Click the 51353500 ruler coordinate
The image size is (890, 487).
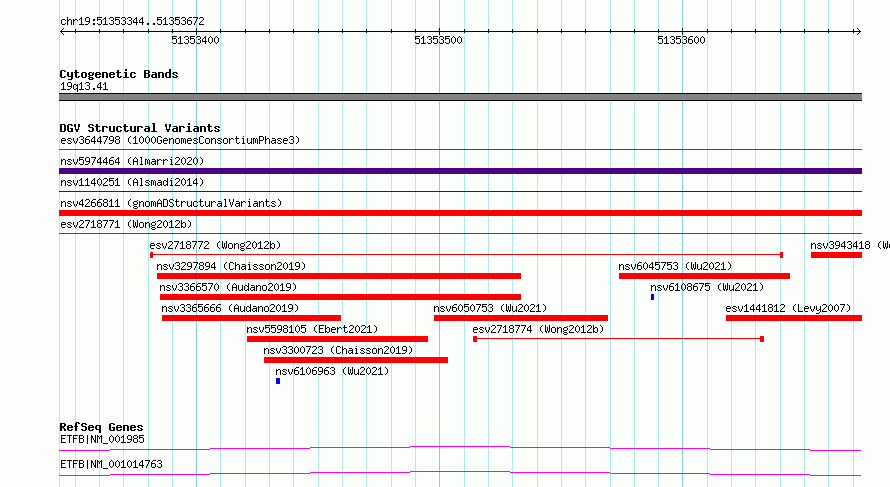coord(438,40)
